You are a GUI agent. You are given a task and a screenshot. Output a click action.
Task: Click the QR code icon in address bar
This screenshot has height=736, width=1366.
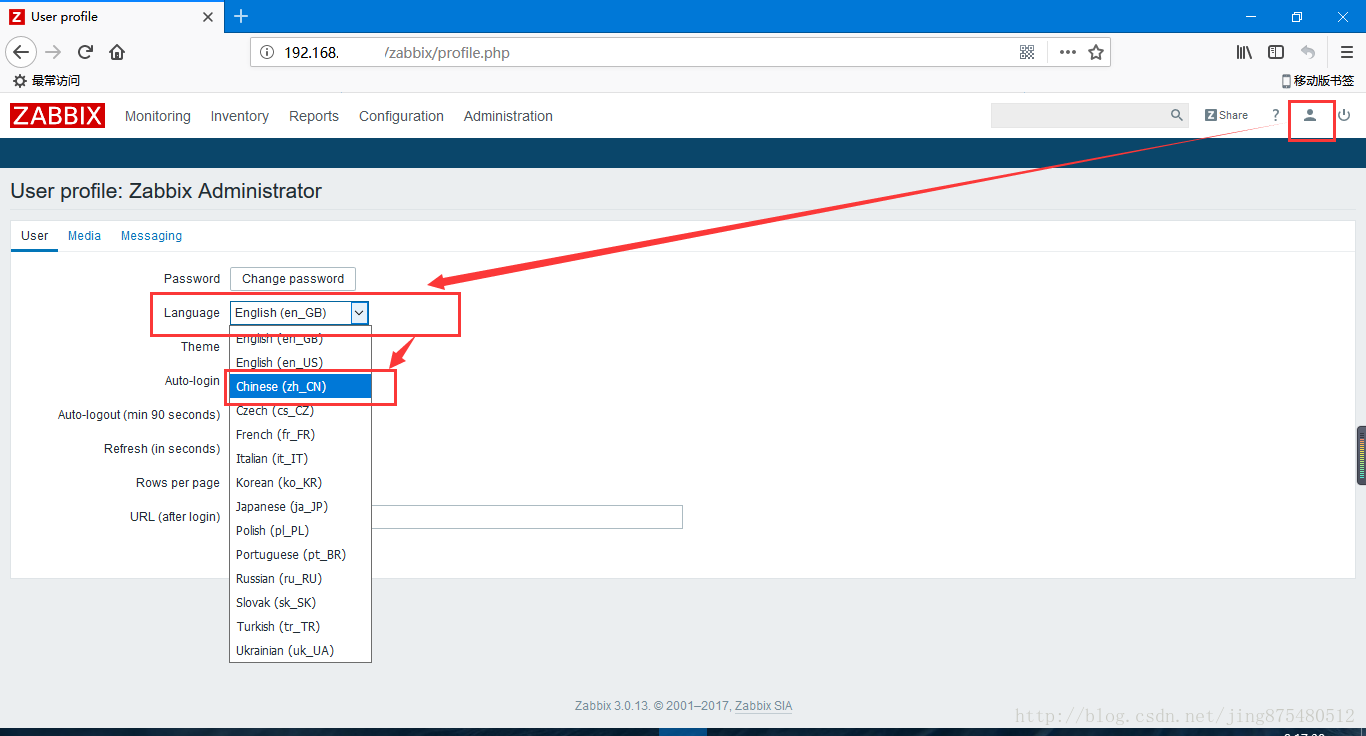point(1027,52)
